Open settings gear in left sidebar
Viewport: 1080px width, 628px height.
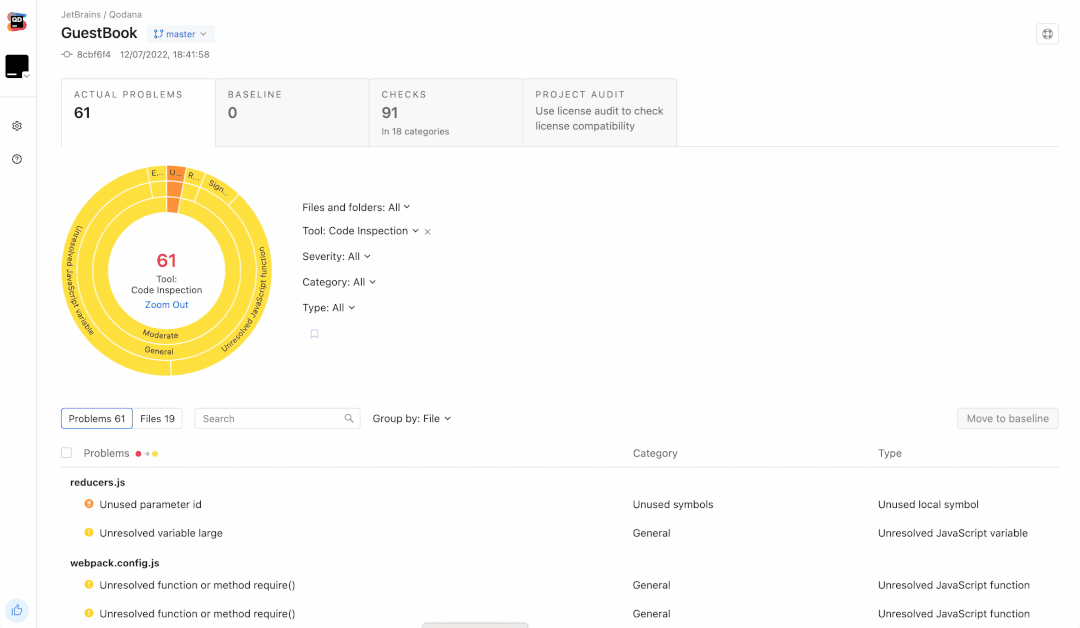coord(17,126)
